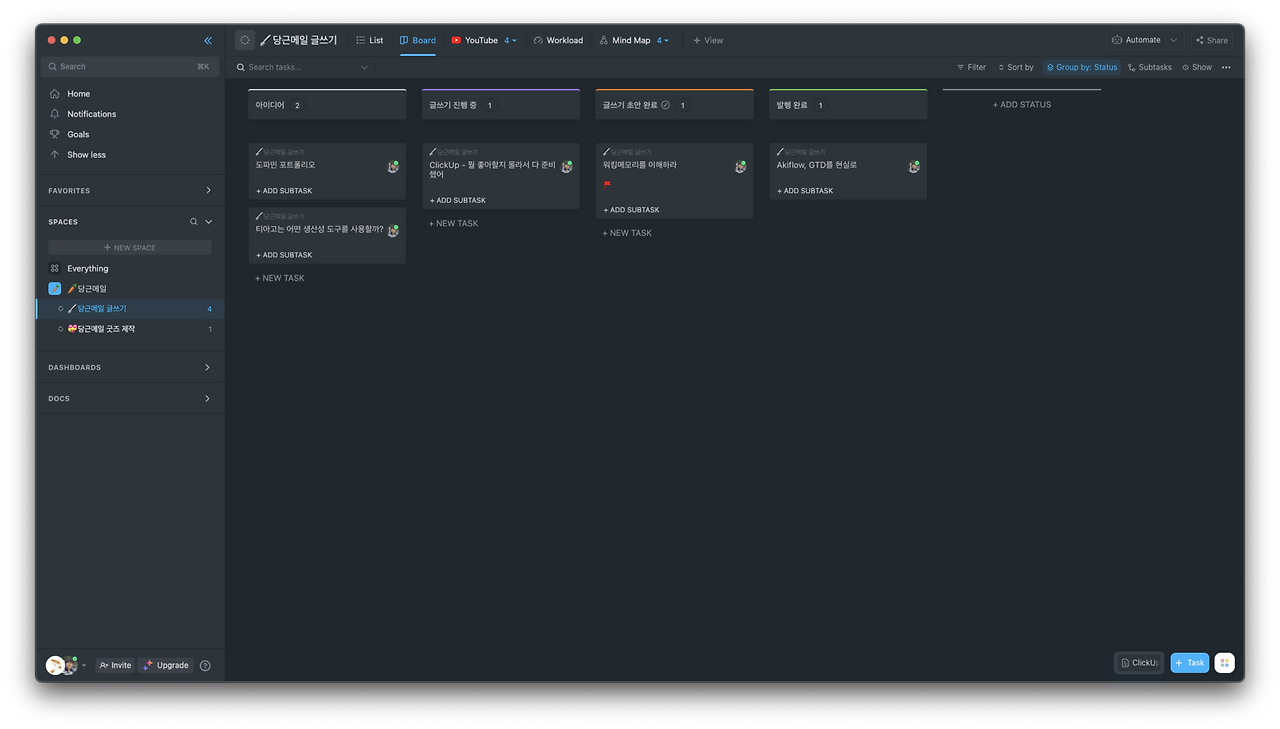This screenshot has width=1280, height=729.
Task: Expand the Favorites section
Action: tap(208, 190)
